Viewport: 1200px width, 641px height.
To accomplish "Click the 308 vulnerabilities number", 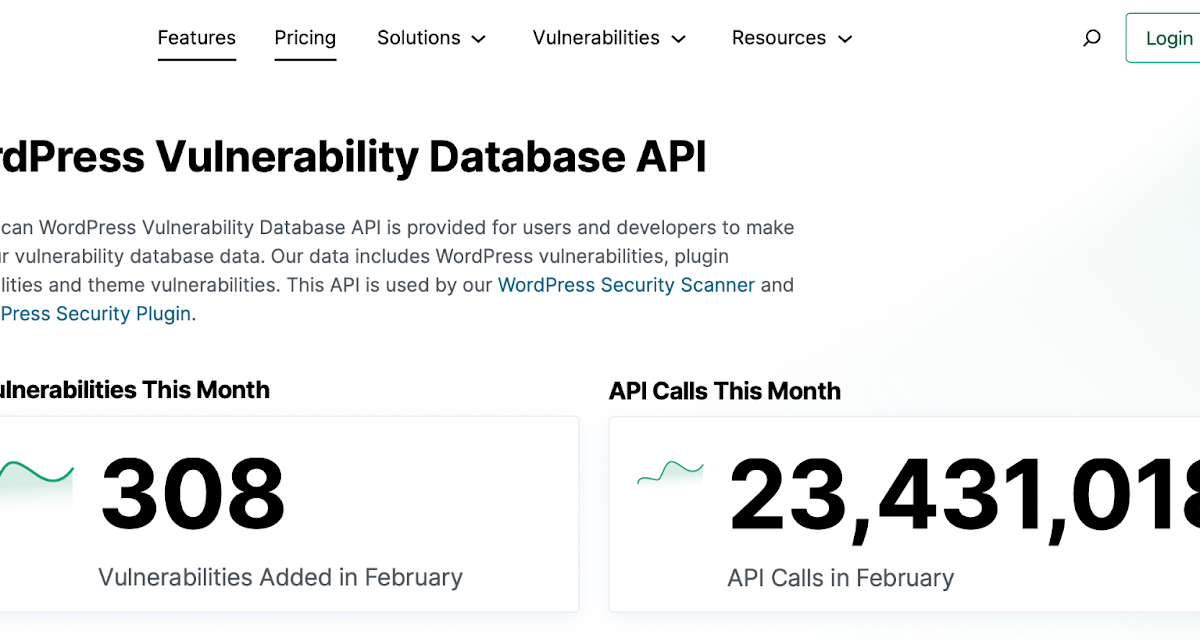I will [x=193, y=494].
